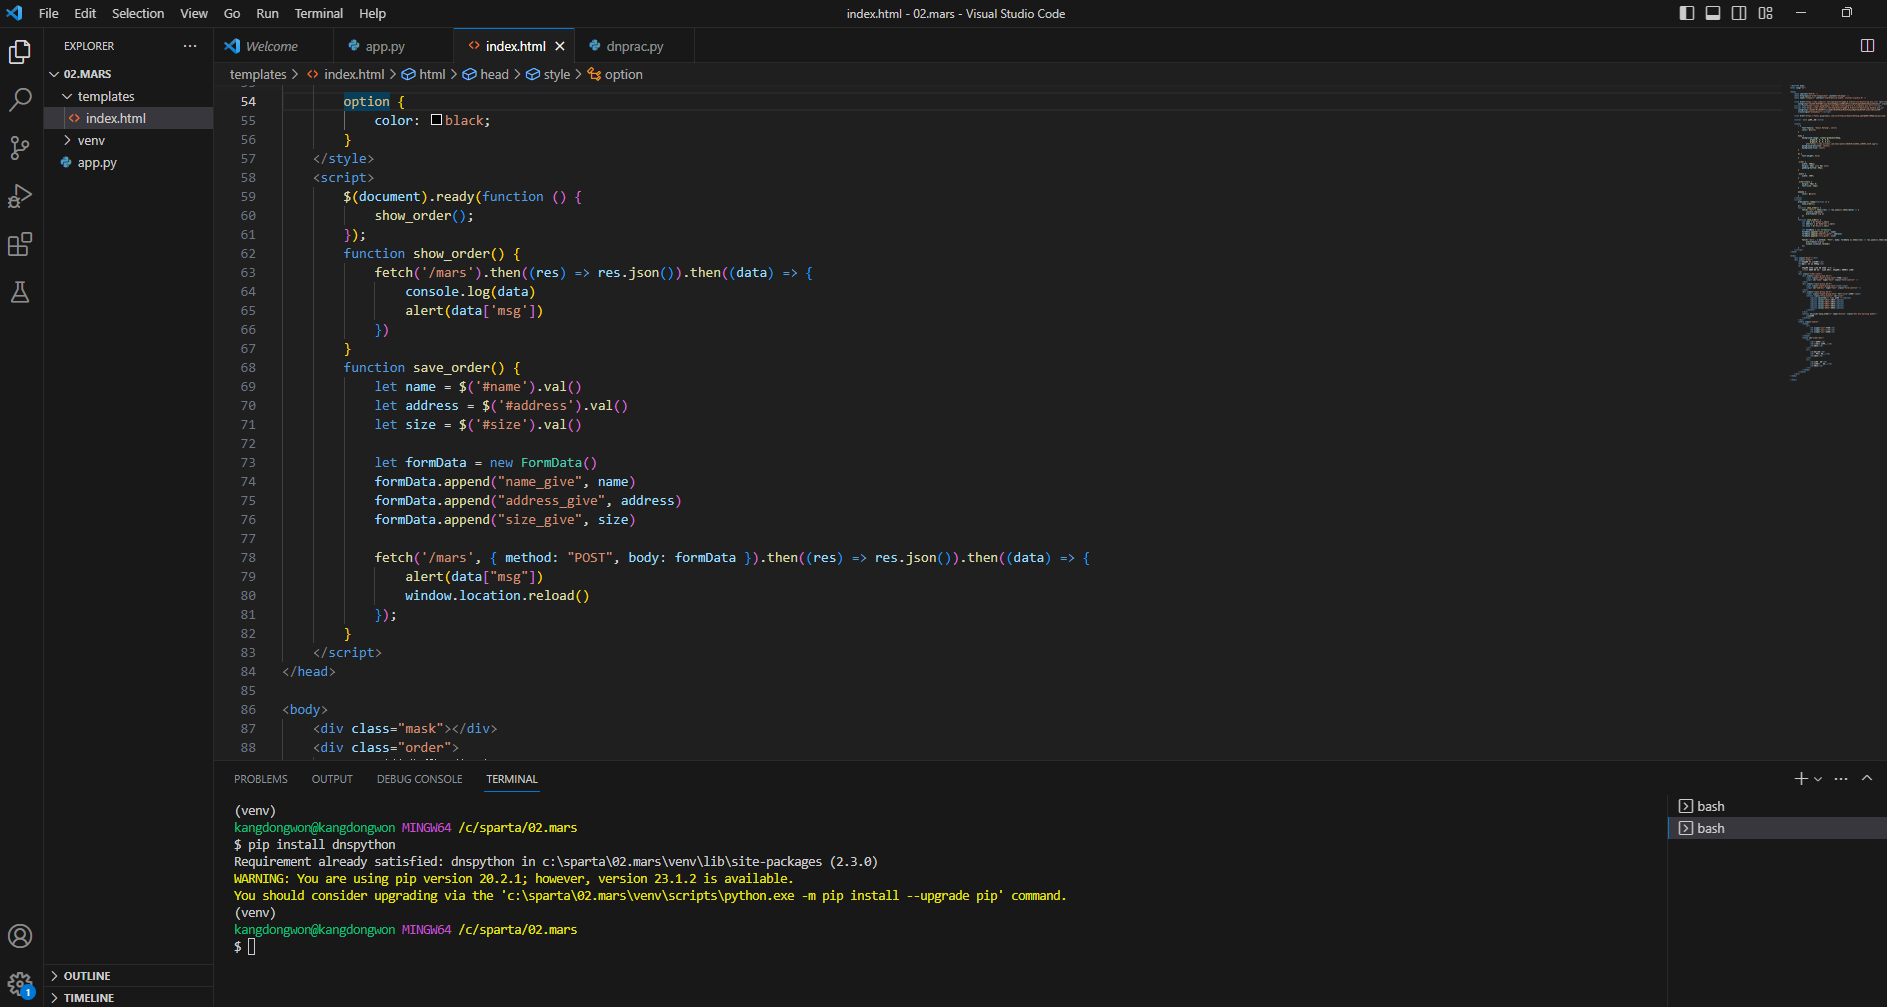Switch to the app.py editor tab
Image resolution: width=1887 pixels, height=1007 pixels.
[385, 46]
